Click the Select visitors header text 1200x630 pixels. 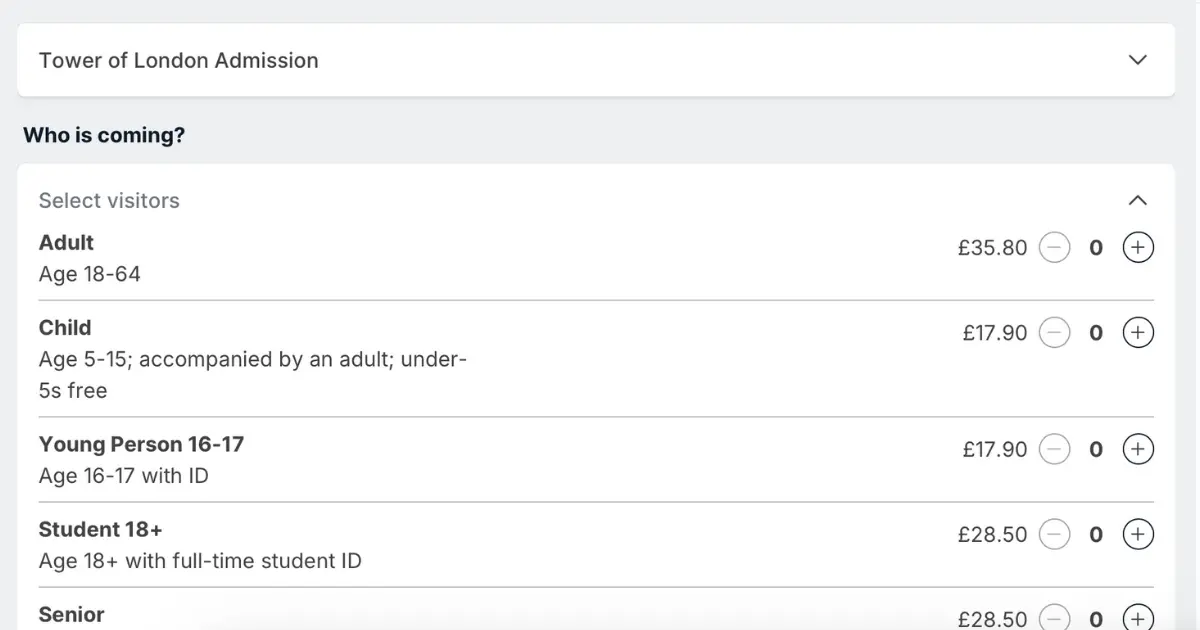(x=109, y=200)
